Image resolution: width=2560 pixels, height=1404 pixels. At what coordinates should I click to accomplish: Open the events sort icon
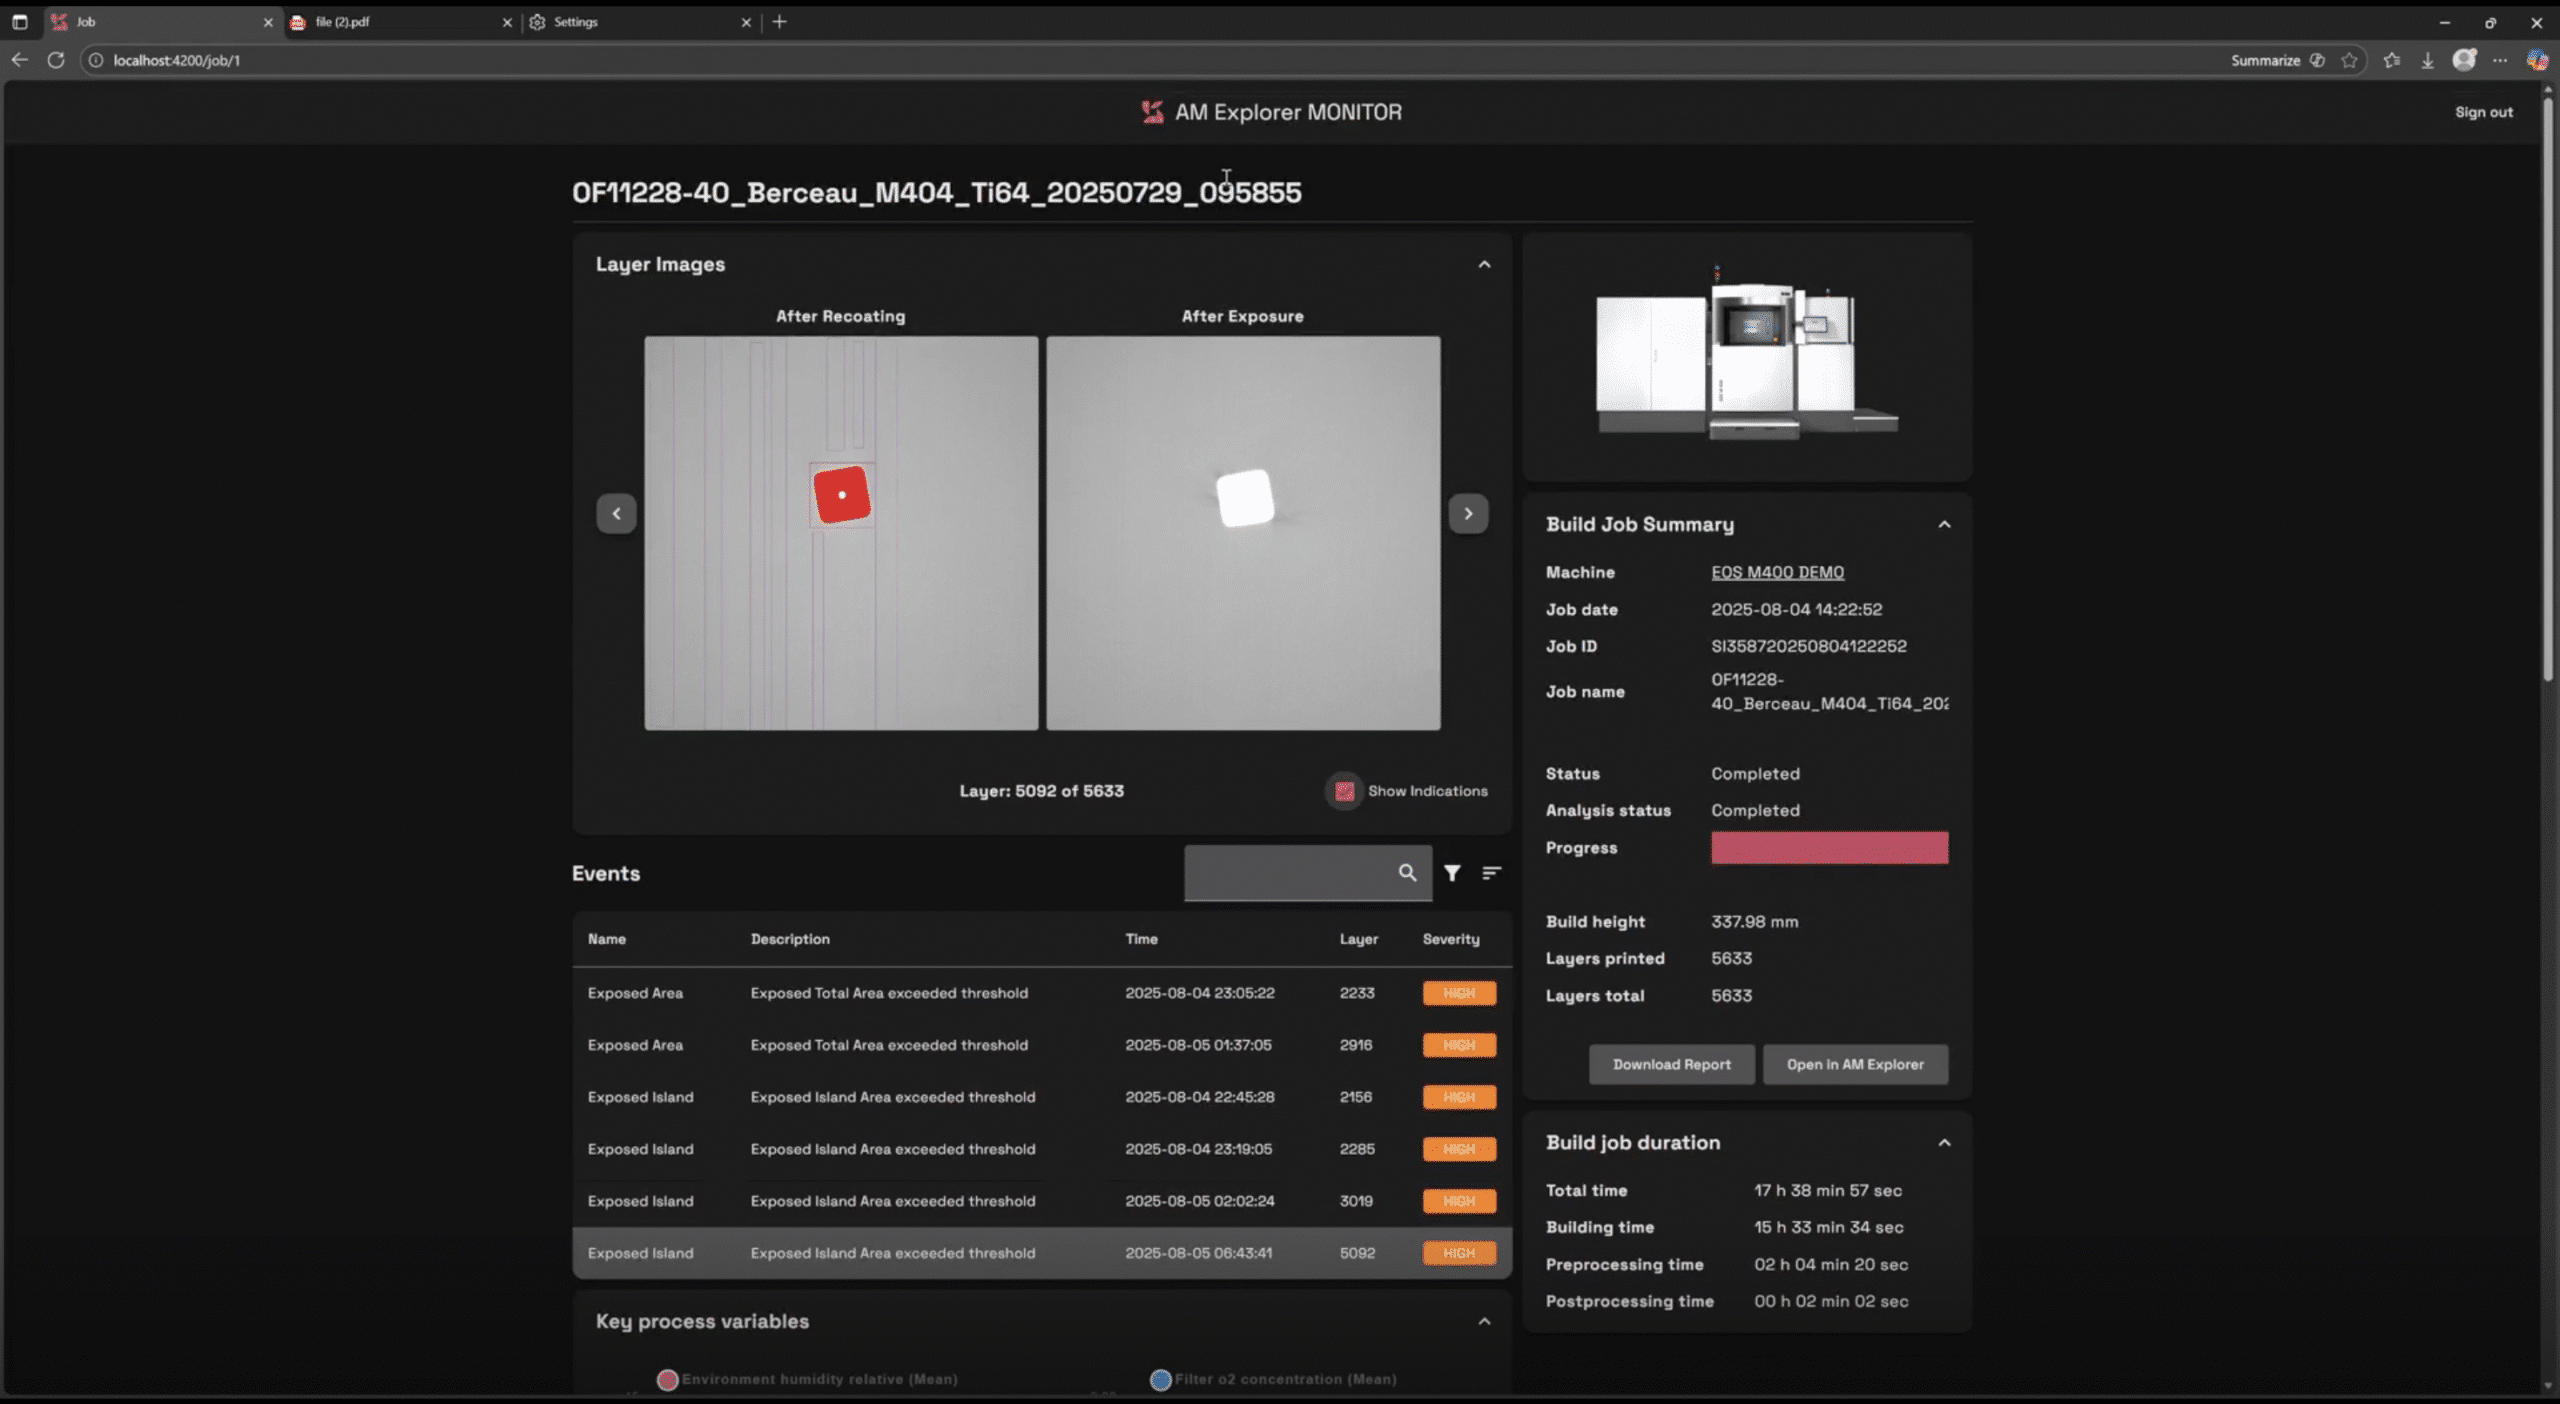point(1491,873)
